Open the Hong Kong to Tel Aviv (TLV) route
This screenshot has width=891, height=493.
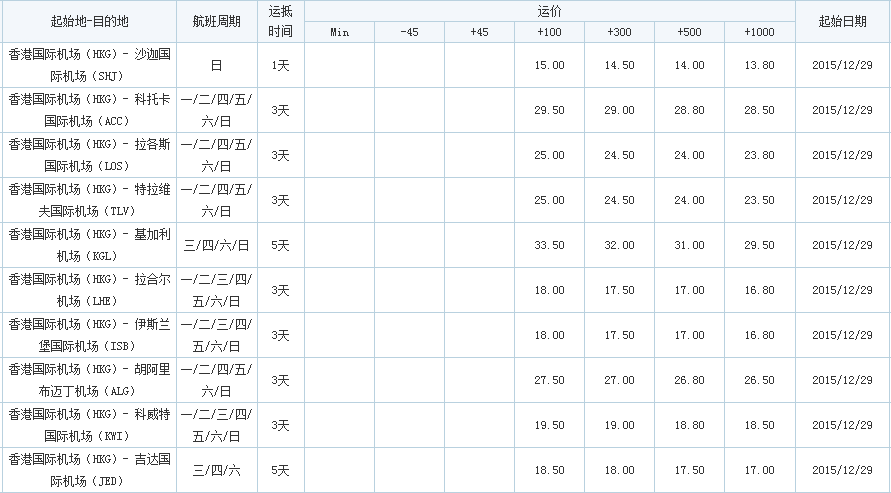(x=89, y=200)
